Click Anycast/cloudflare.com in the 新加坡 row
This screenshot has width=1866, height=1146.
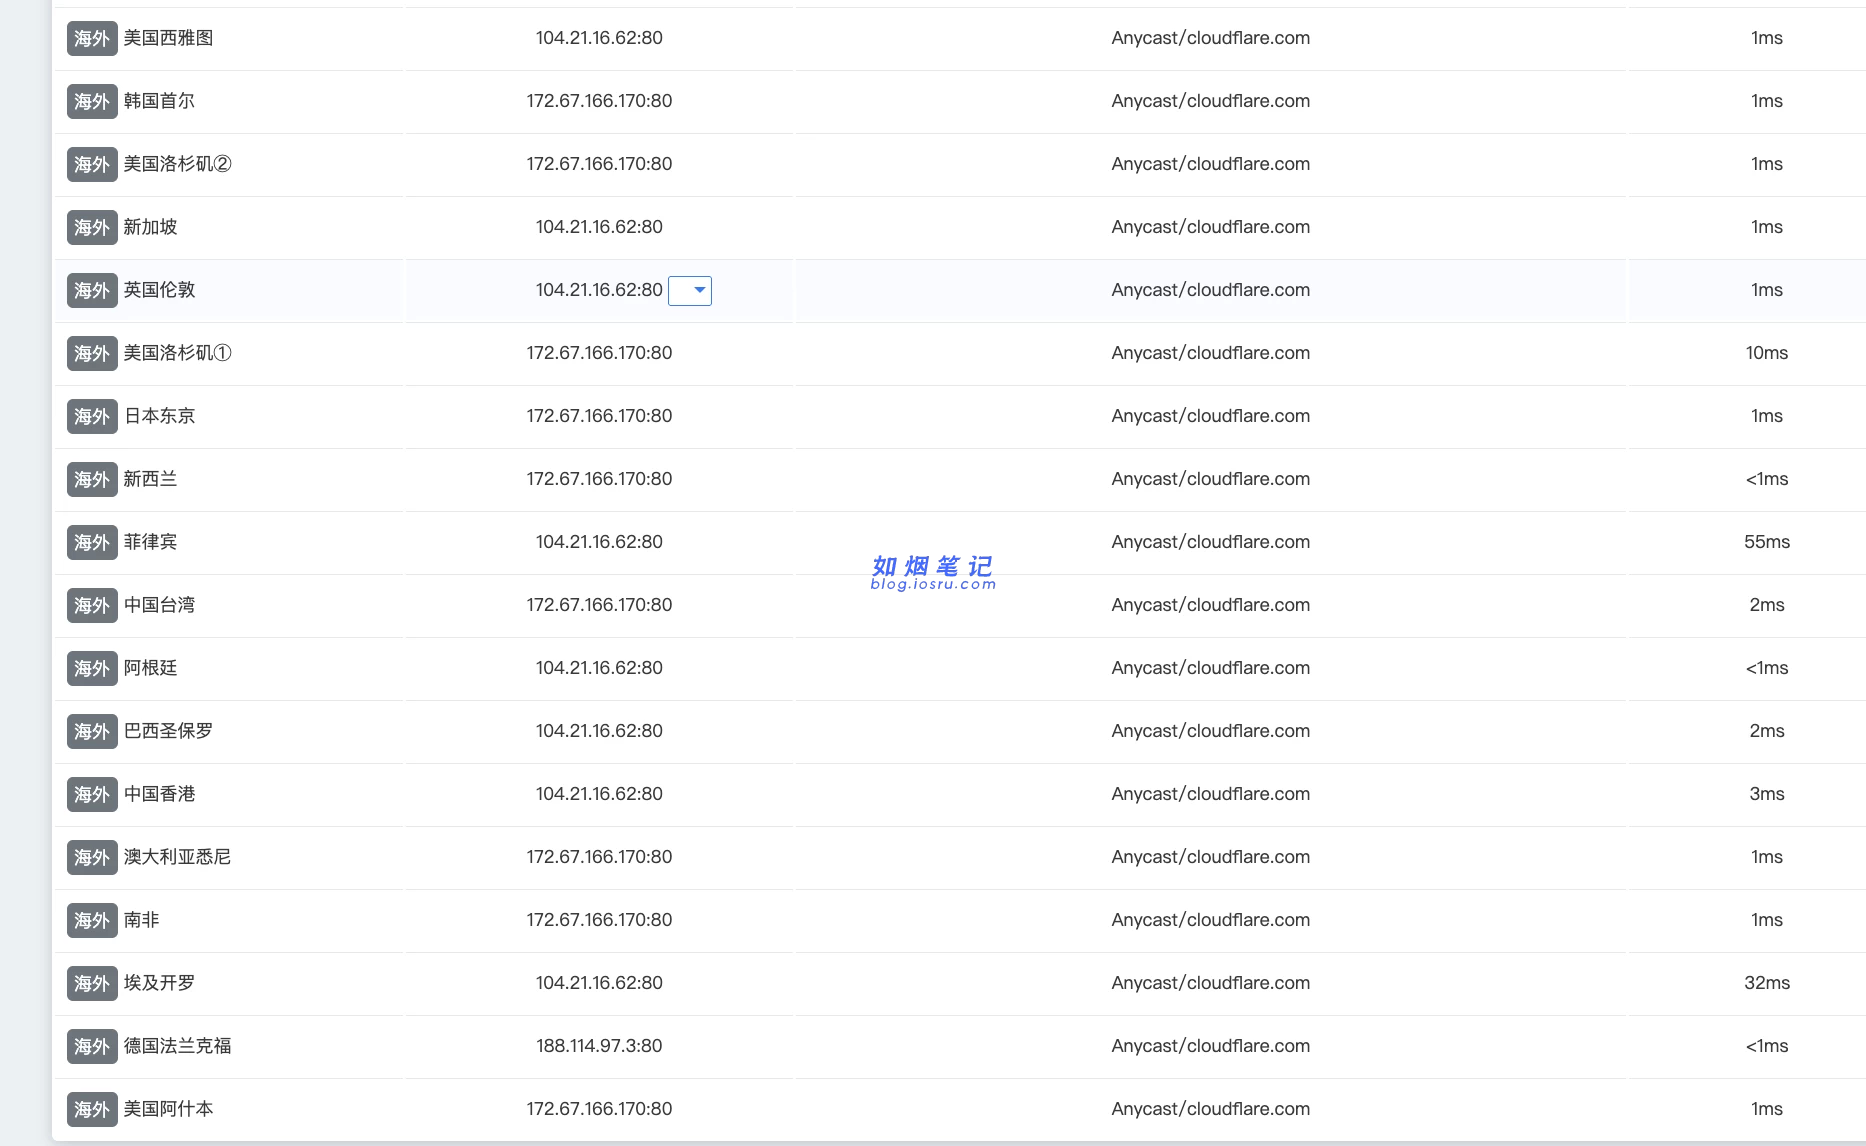pyautogui.click(x=1211, y=227)
